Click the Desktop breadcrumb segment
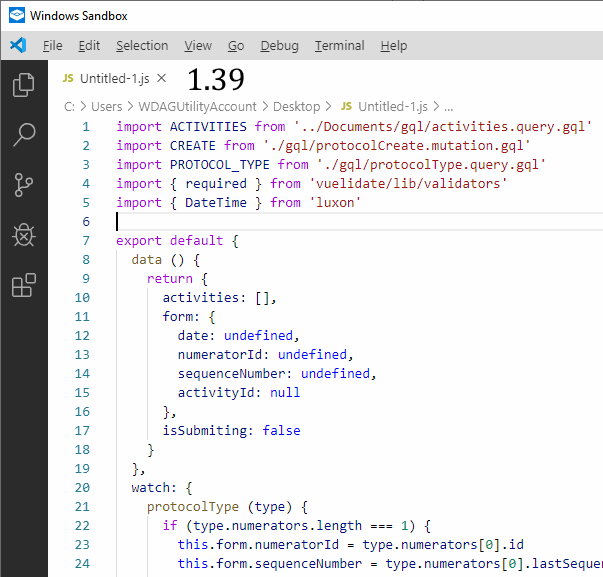The image size is (603, 577). click(x=296, y=107)
